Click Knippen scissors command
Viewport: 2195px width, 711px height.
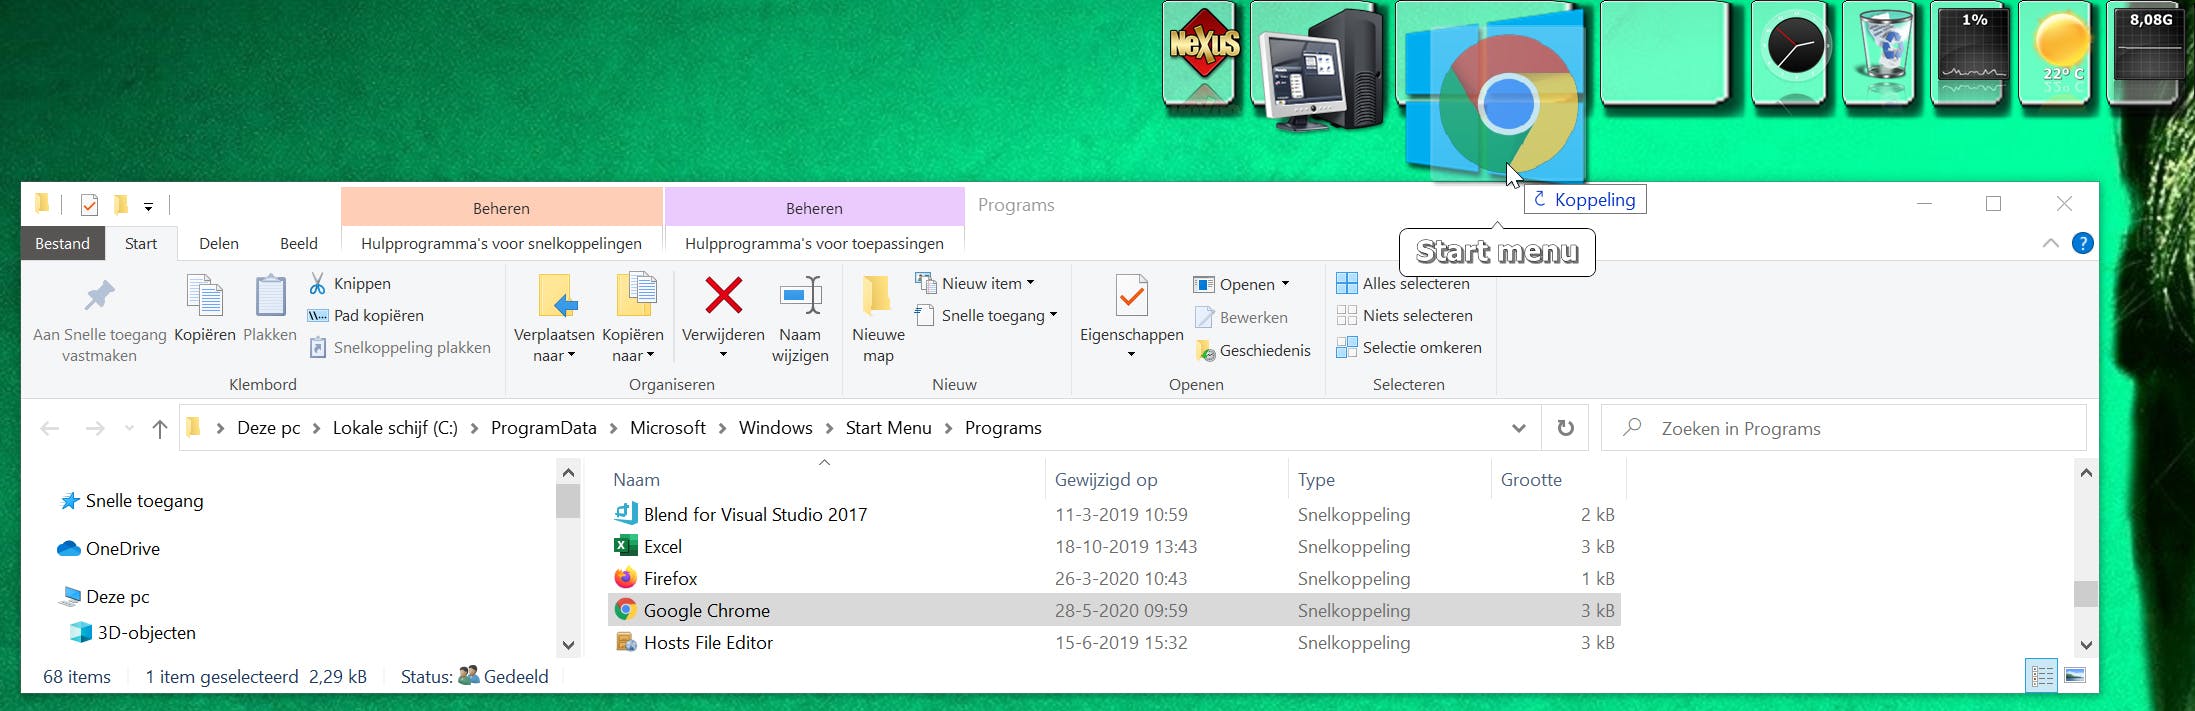[x=350, y=284]
